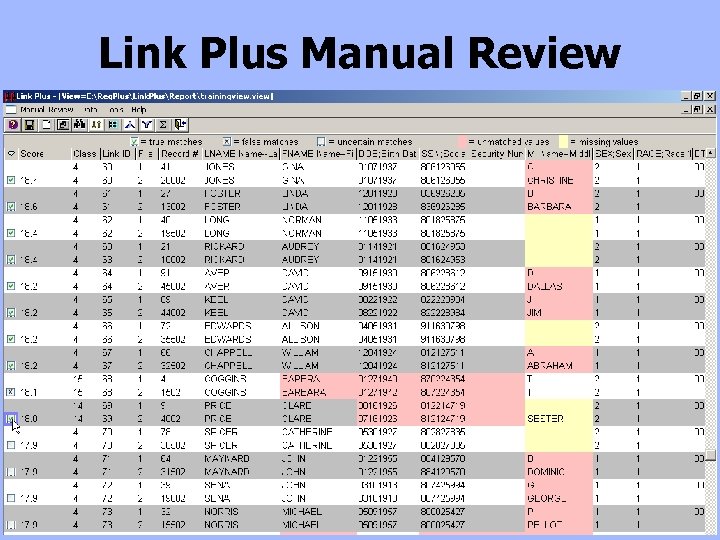720x540 pixels.
Task: Click the Y-shaped filter toolbar icon
Action: (146, 125)
